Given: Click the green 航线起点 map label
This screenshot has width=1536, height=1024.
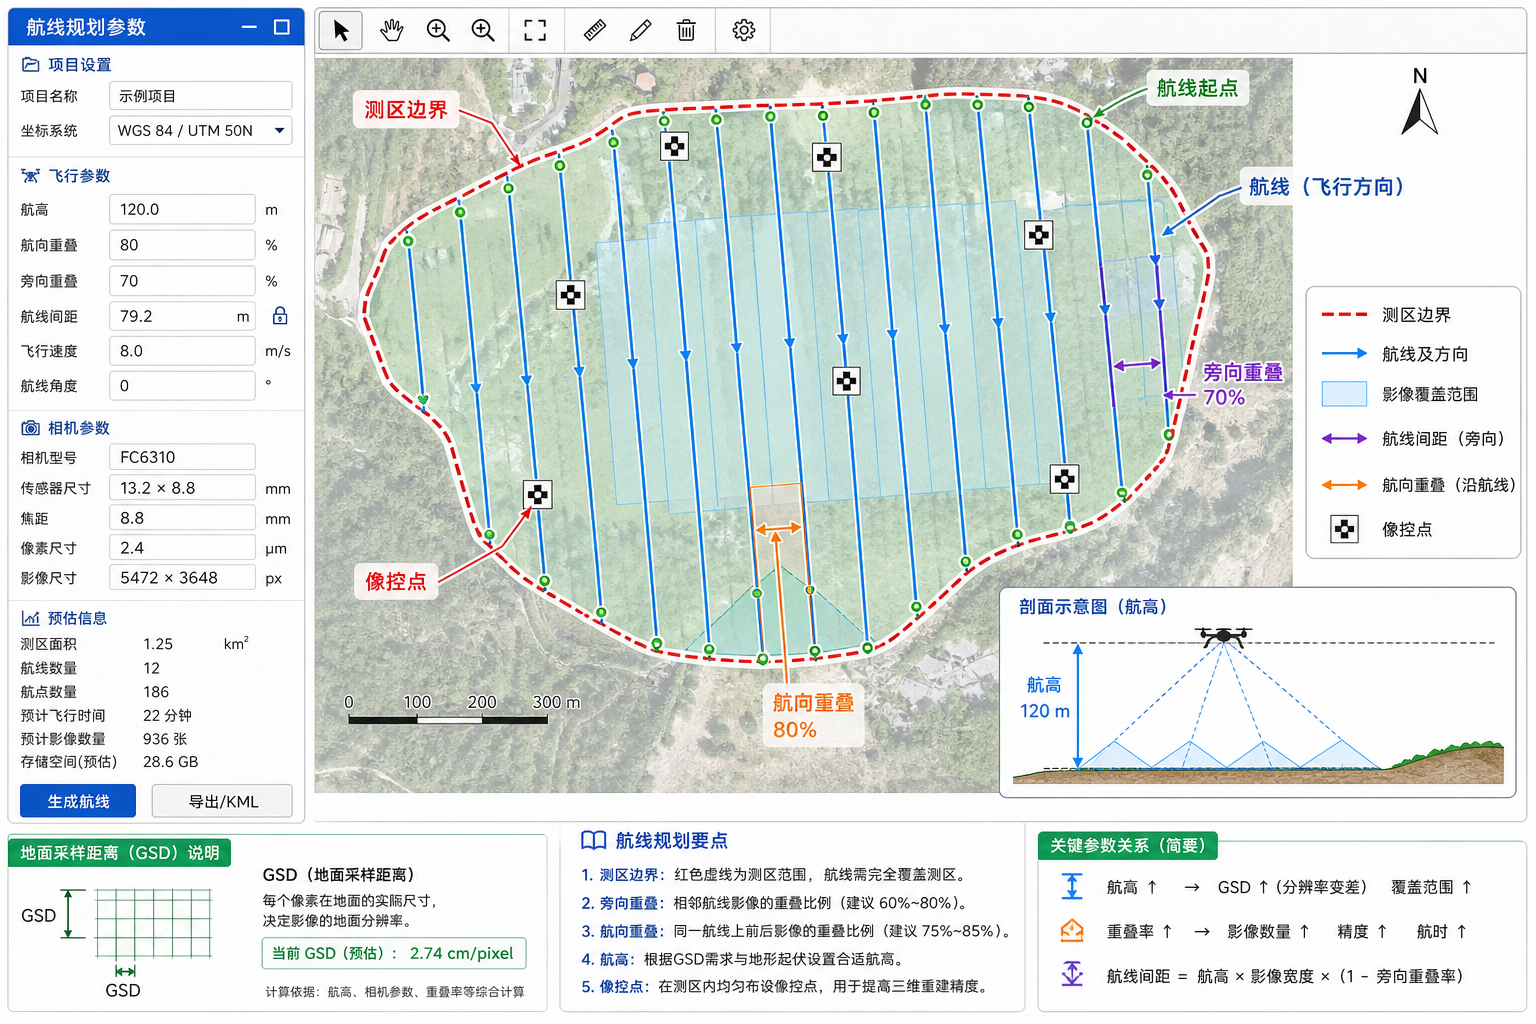Looking at the screenshot, I should point(1197,88).
